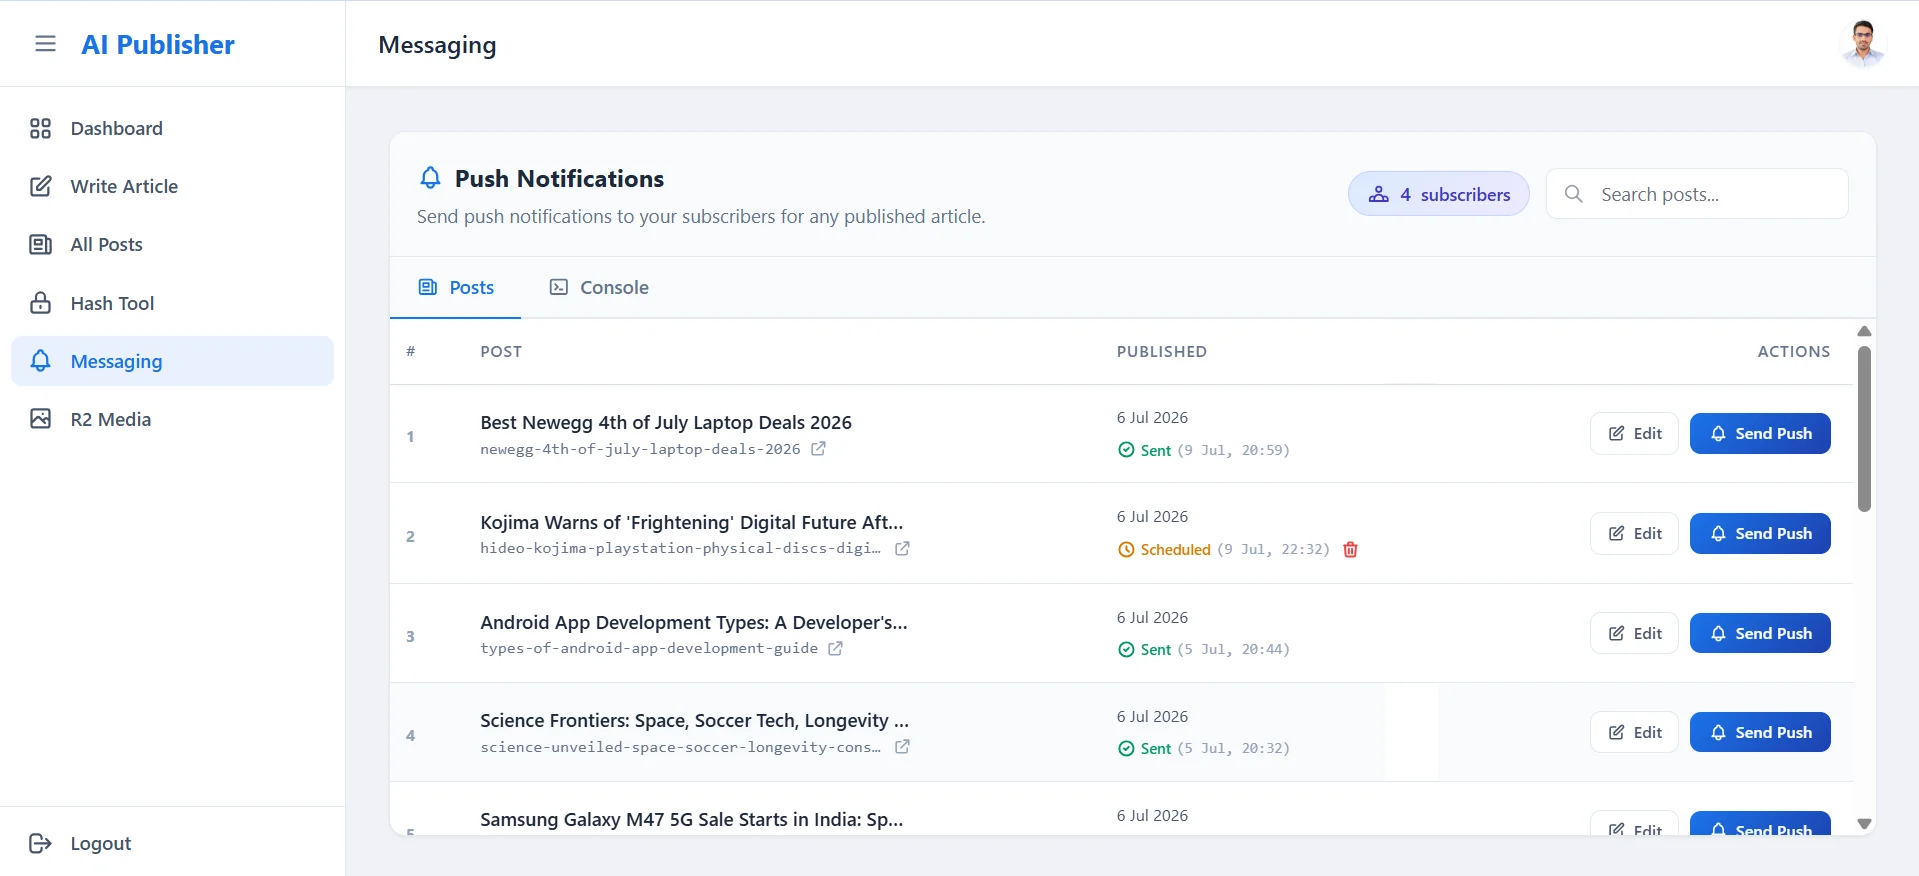This screenshot has height=876, width=1919.
Task: Click title 'Science Frontiers: Space, Soccer Tech, Longevity ...'
Action: [694, 720]
